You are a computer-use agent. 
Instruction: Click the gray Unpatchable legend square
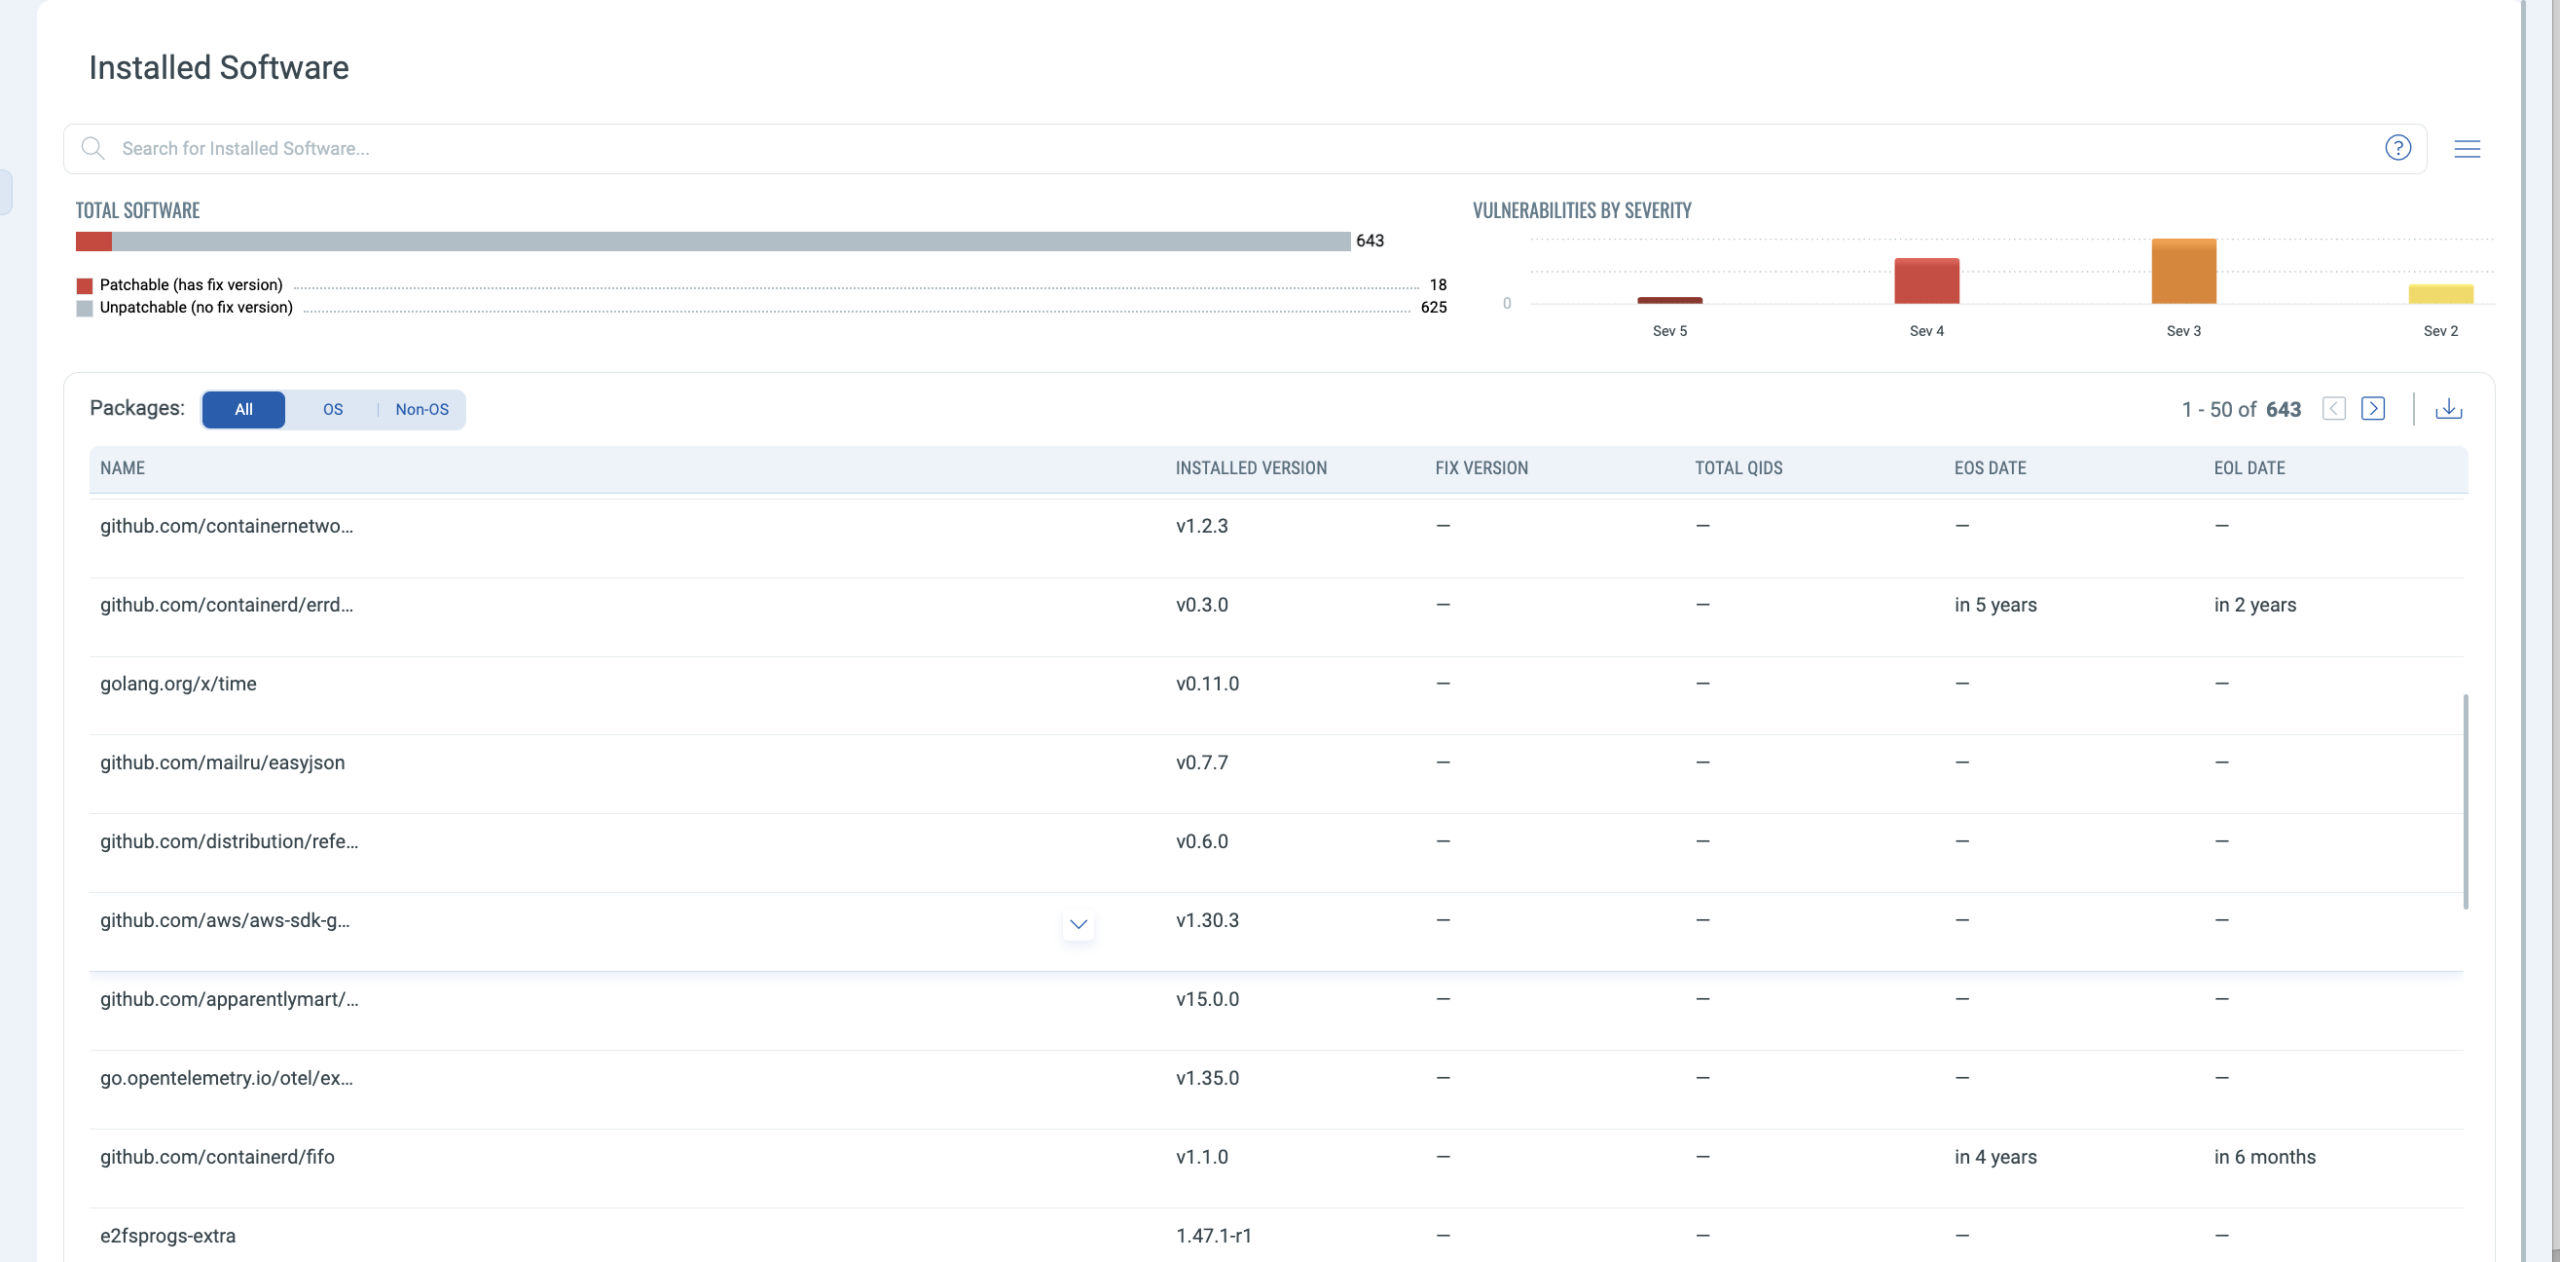coord(85,308)
